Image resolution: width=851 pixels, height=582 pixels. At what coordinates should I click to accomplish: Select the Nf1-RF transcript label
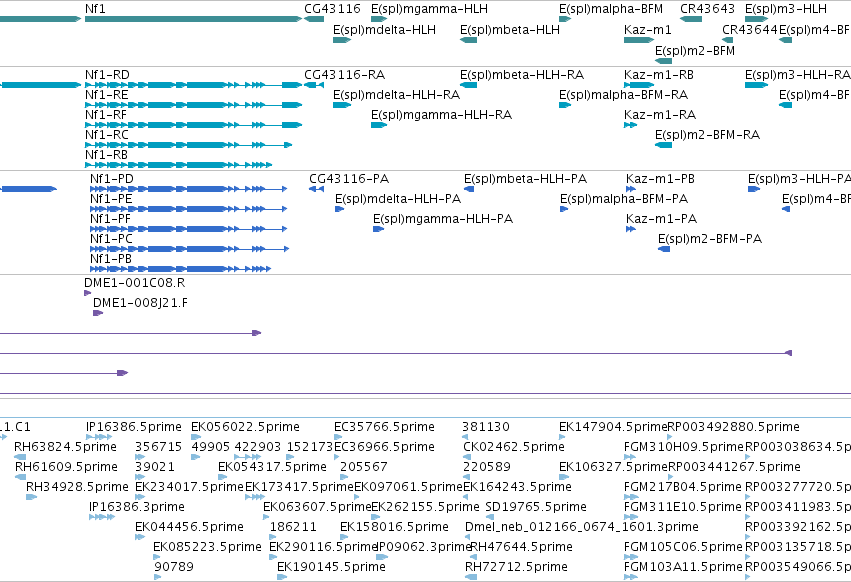[106, 115]
